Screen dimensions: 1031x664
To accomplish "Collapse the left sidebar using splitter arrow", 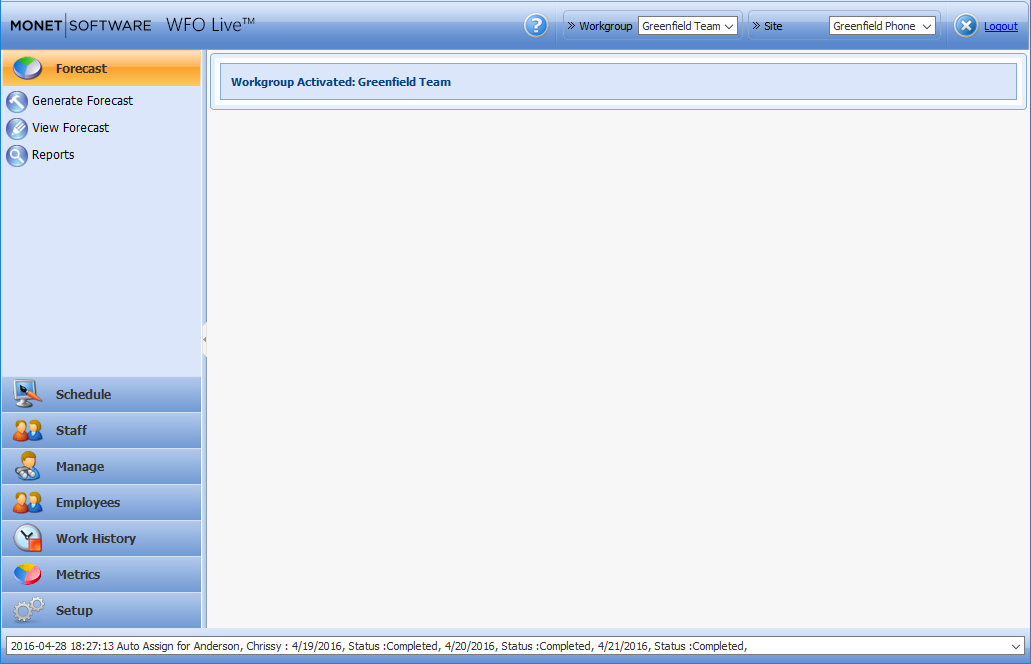I will pyautogui.click(x=204, y=340).
